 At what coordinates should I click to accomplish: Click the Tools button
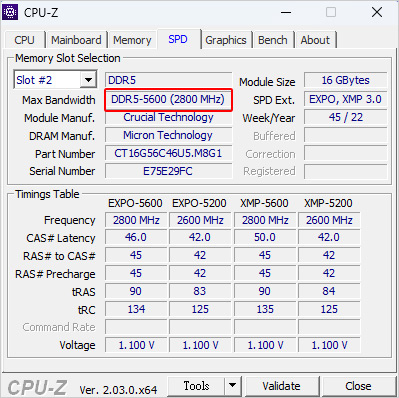196,386
